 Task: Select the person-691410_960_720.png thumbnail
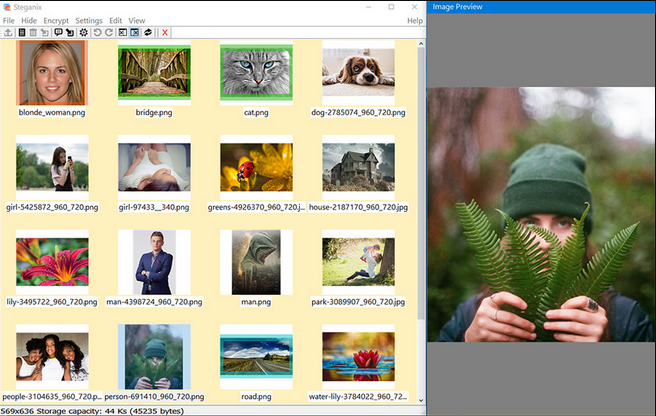[154, 357]
